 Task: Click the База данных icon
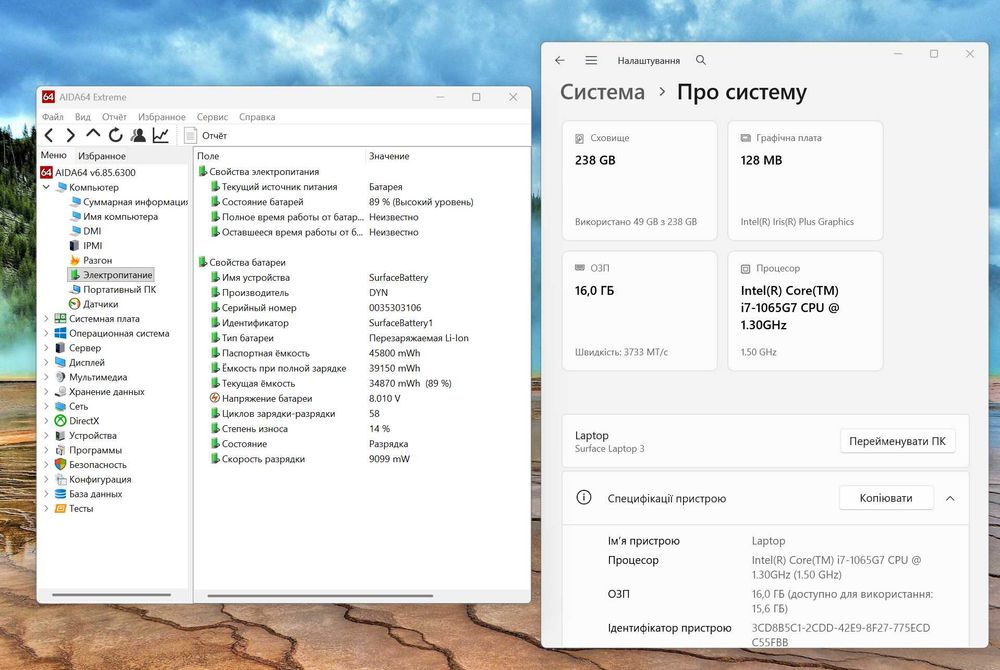[x=61, y=494]
